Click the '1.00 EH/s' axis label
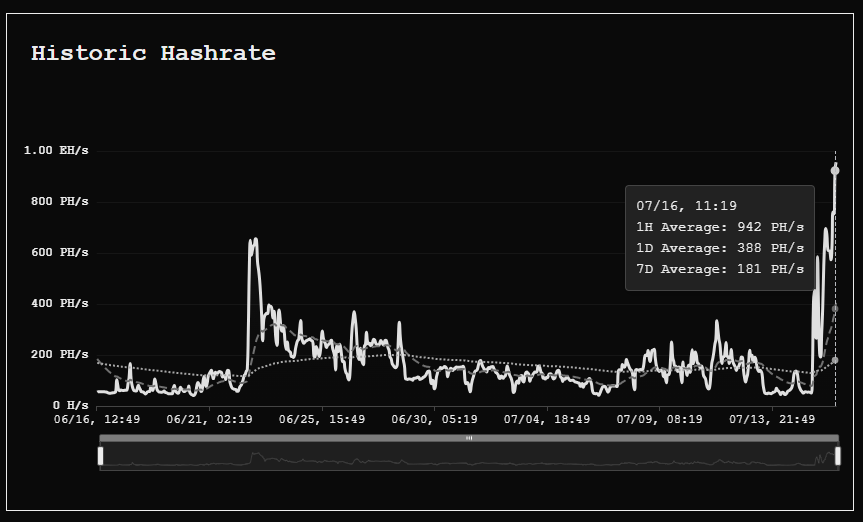 coord(56,151)
